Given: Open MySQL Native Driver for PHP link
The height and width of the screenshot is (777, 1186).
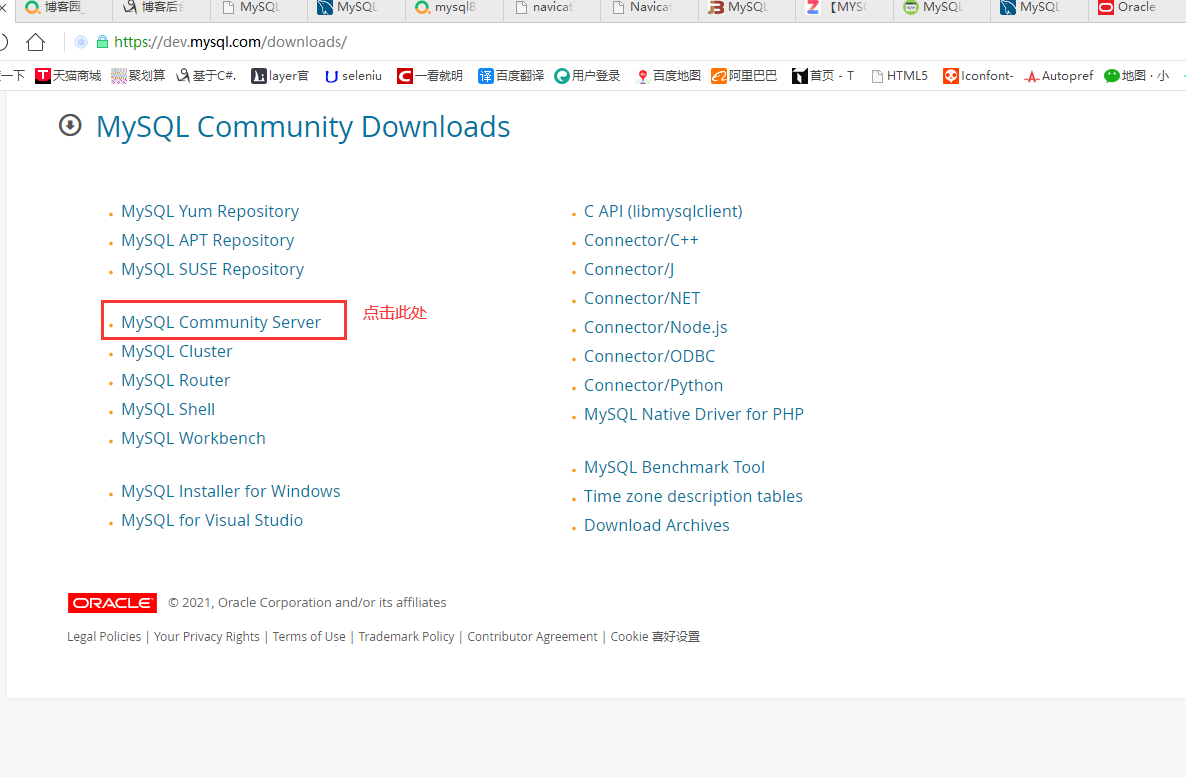Looking at the screenshot, I should click(694, 415).
